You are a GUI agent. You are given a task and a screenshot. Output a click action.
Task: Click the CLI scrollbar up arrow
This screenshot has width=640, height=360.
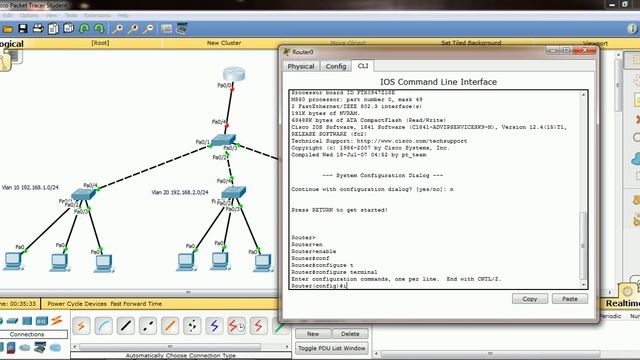pyautogui.click(x=583, y=95)
